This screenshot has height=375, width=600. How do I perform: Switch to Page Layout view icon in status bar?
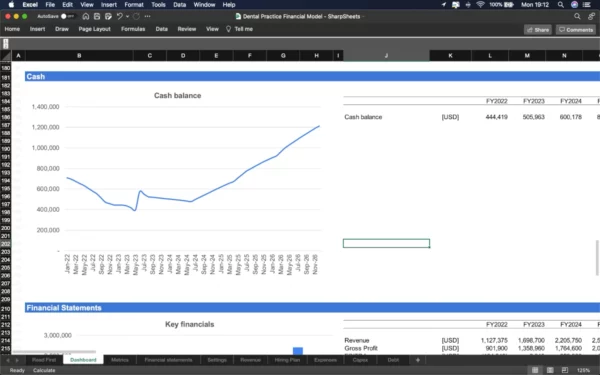(x=550, y=370)
